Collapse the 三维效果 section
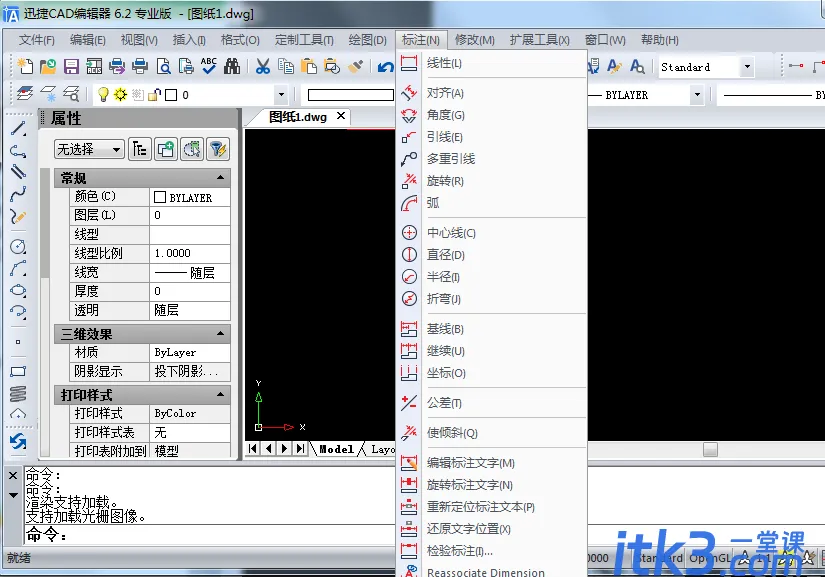The width and height of the screenshot is (825, 577). tap(220, 333)
